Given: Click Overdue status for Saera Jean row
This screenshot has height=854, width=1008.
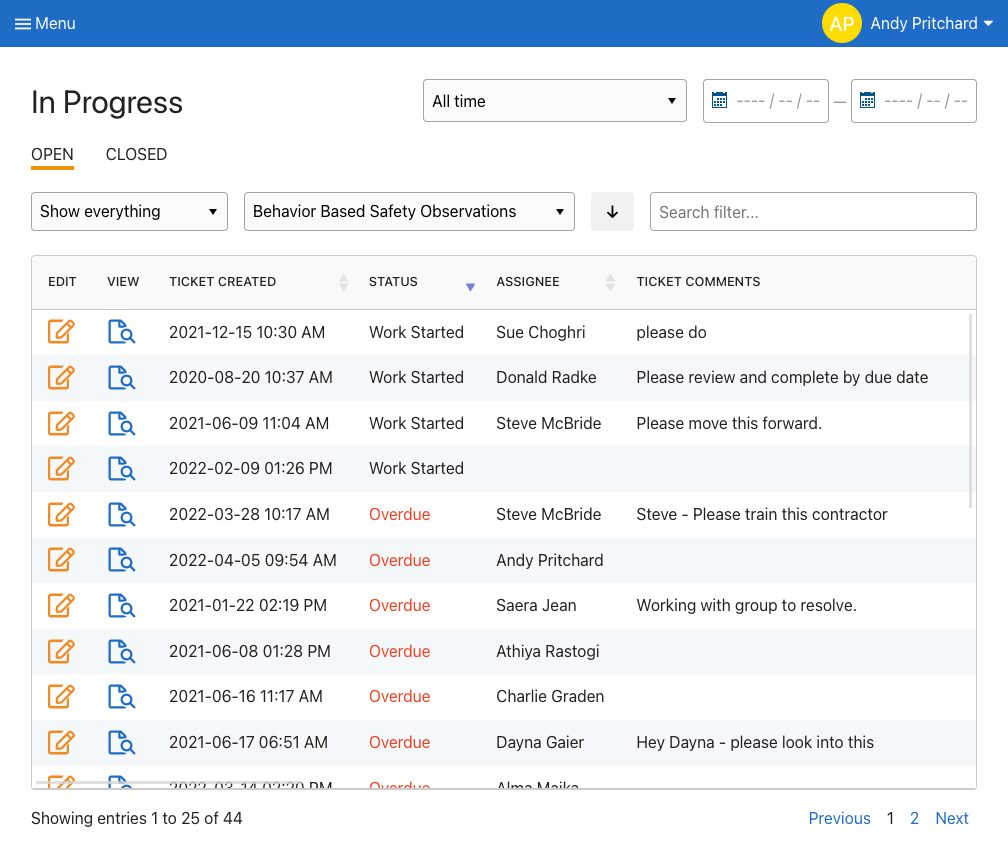Looking at the screenshot, I should pos(399,605).
